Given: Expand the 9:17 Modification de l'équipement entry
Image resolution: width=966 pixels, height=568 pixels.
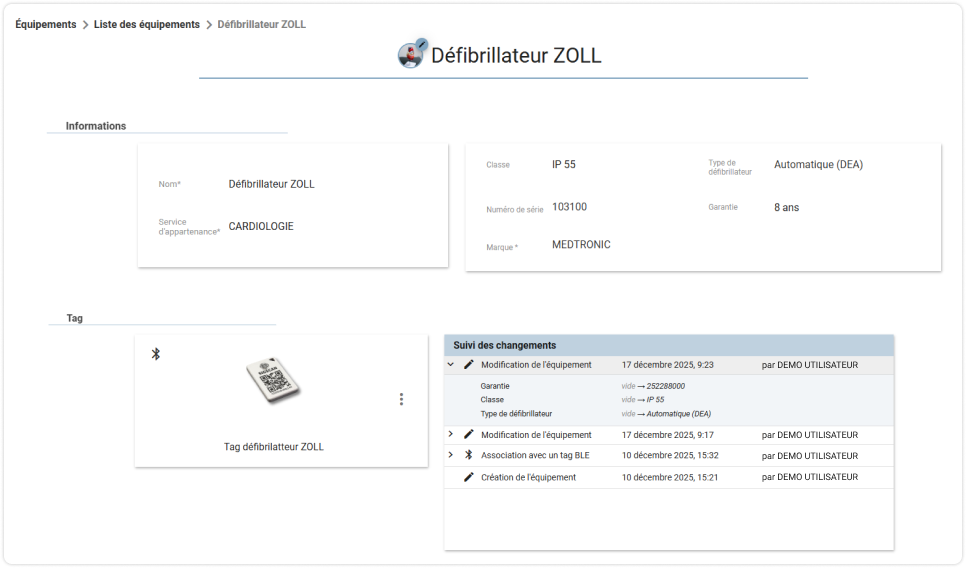Looking at the screenshot, I should [450, 434].
